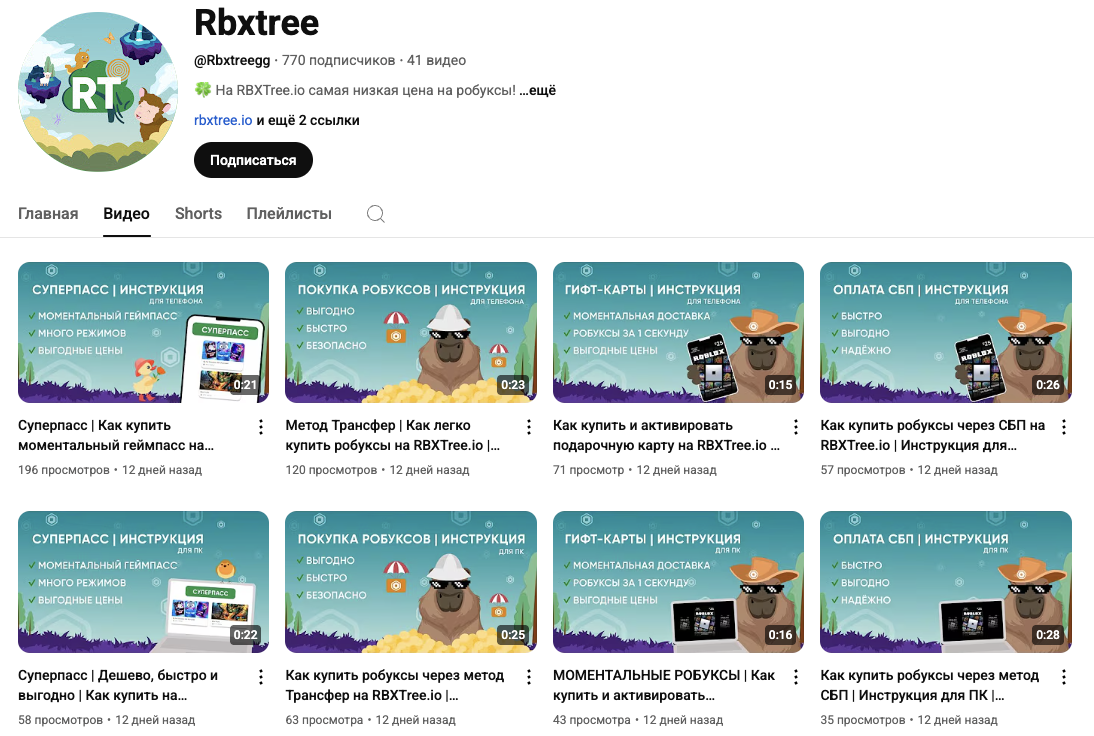Click '57 просмотров' text
The height and width of the screenshot is (736, 1094).
[862, 470]
